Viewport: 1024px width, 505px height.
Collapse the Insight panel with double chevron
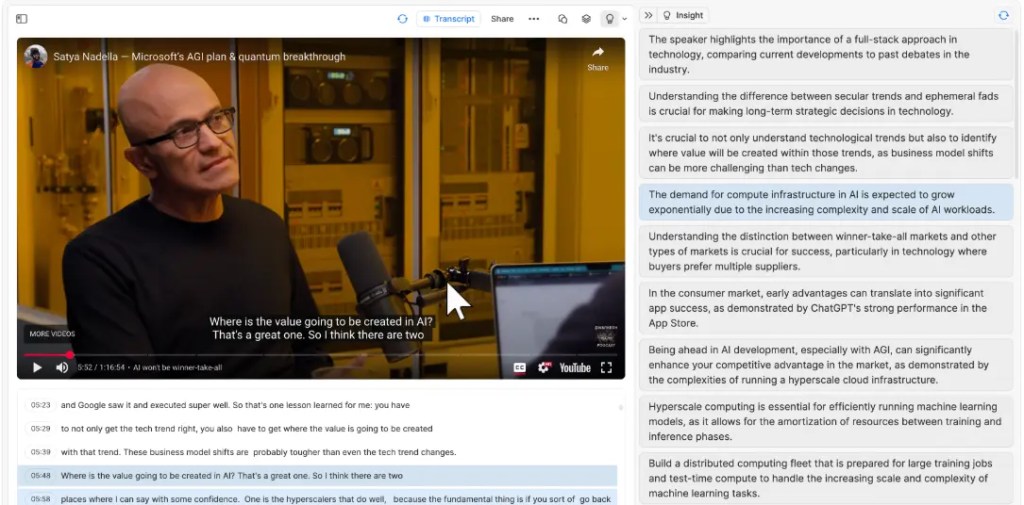(x=648, y=15)
